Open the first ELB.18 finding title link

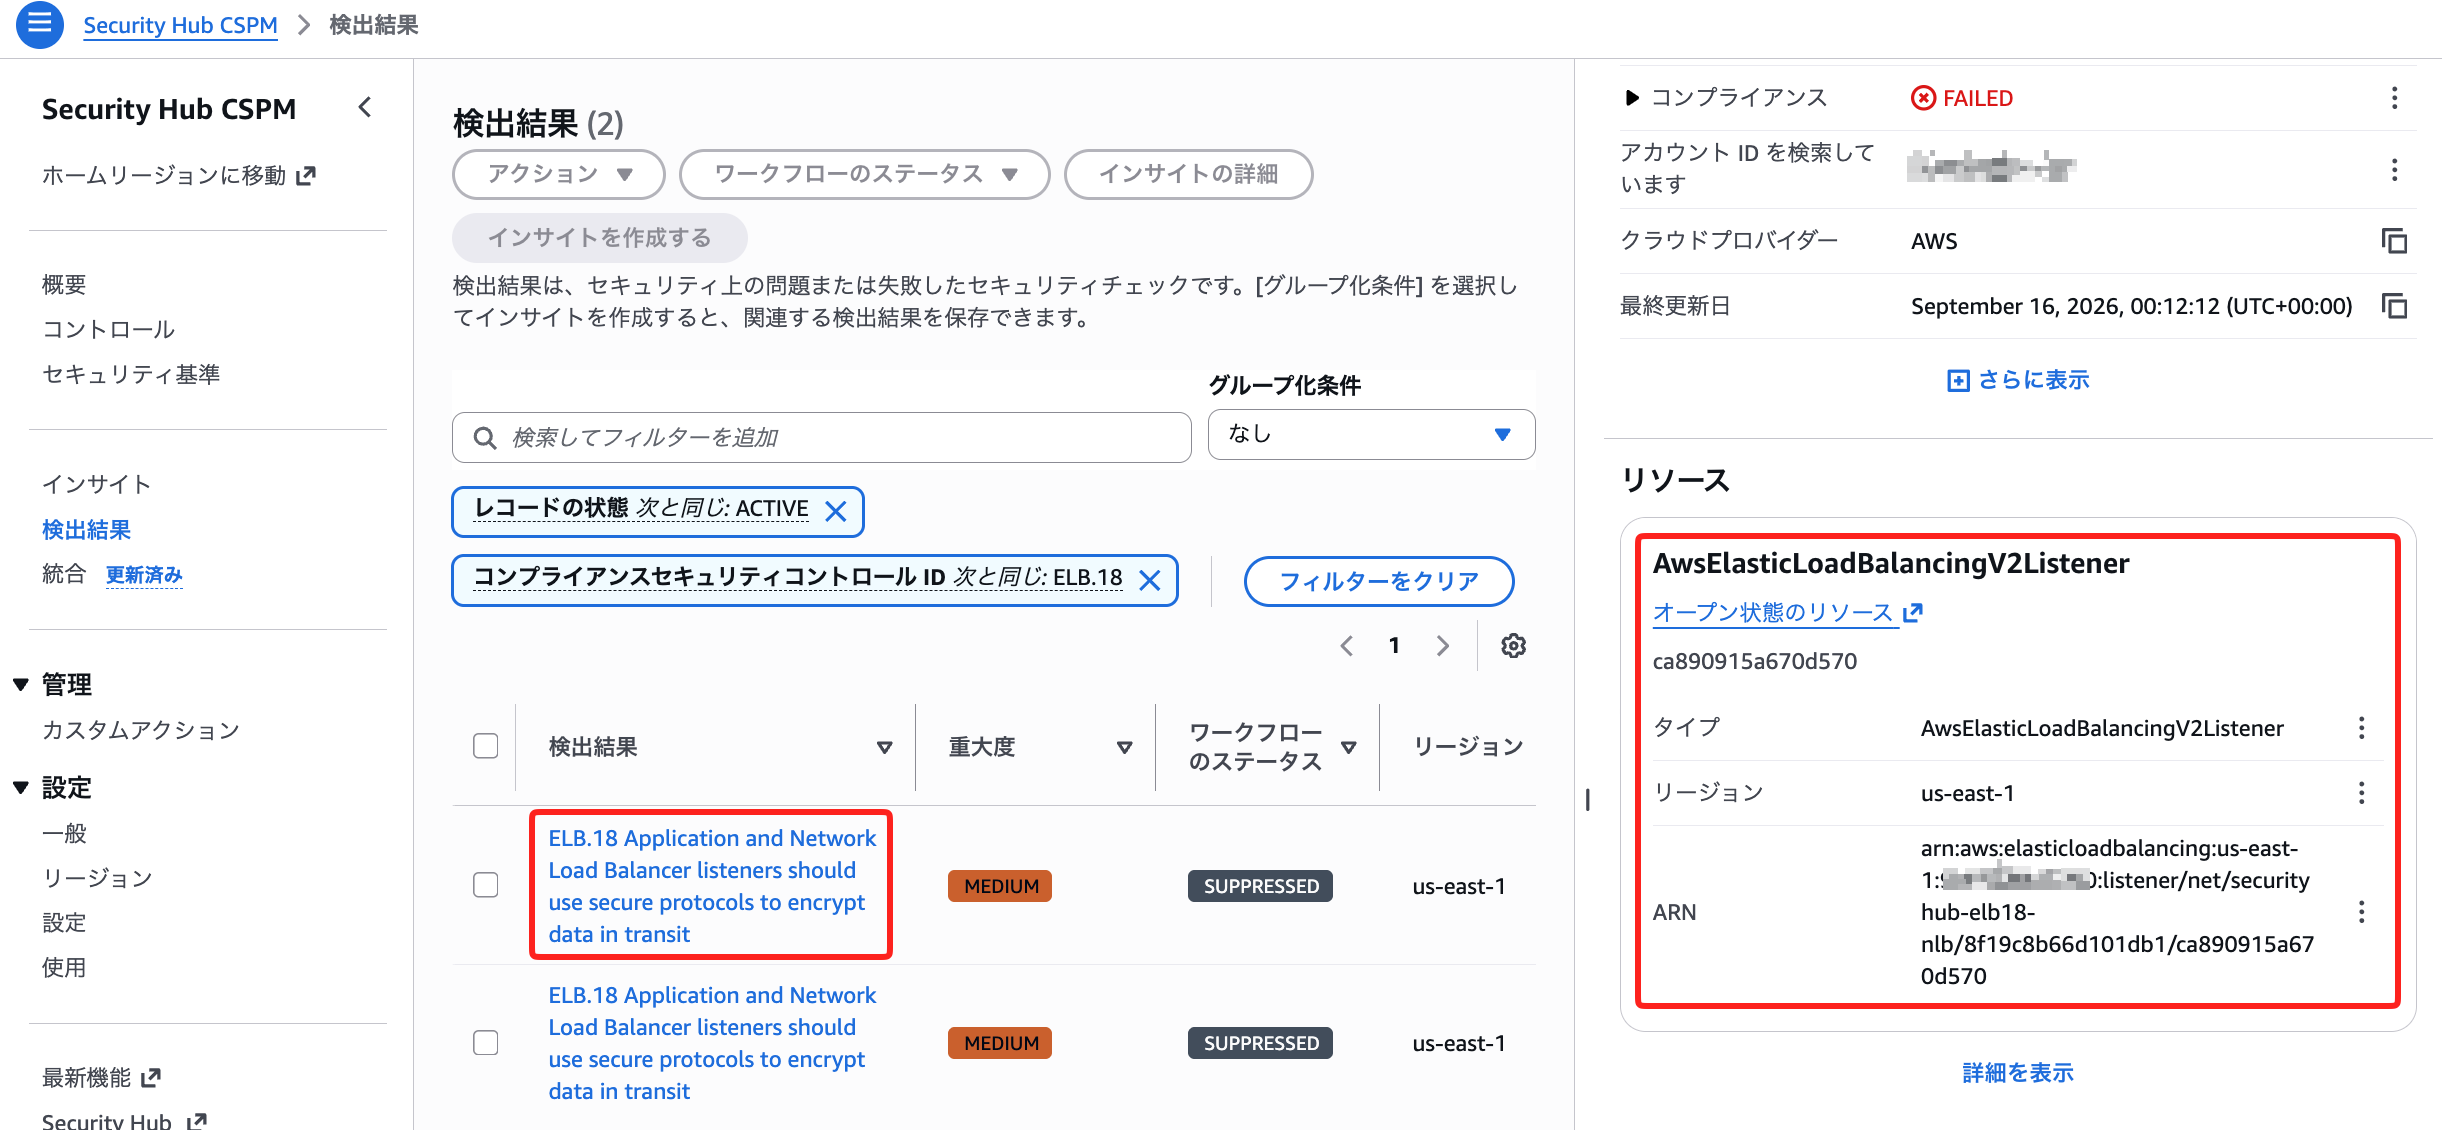pyautogui.click(x=711, y=886)
